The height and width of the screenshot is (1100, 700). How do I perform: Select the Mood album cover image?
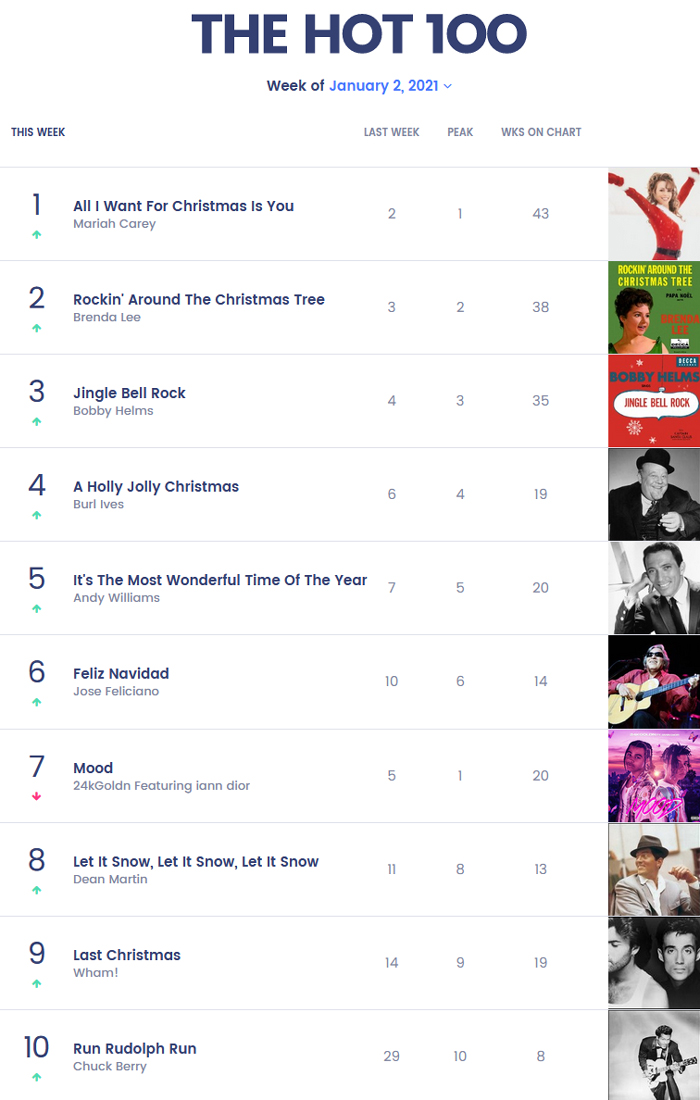(654, 776)
